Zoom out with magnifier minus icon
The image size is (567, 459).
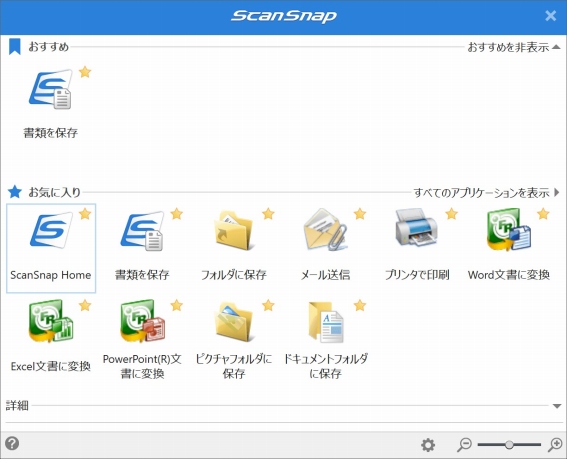click(464, 445)
